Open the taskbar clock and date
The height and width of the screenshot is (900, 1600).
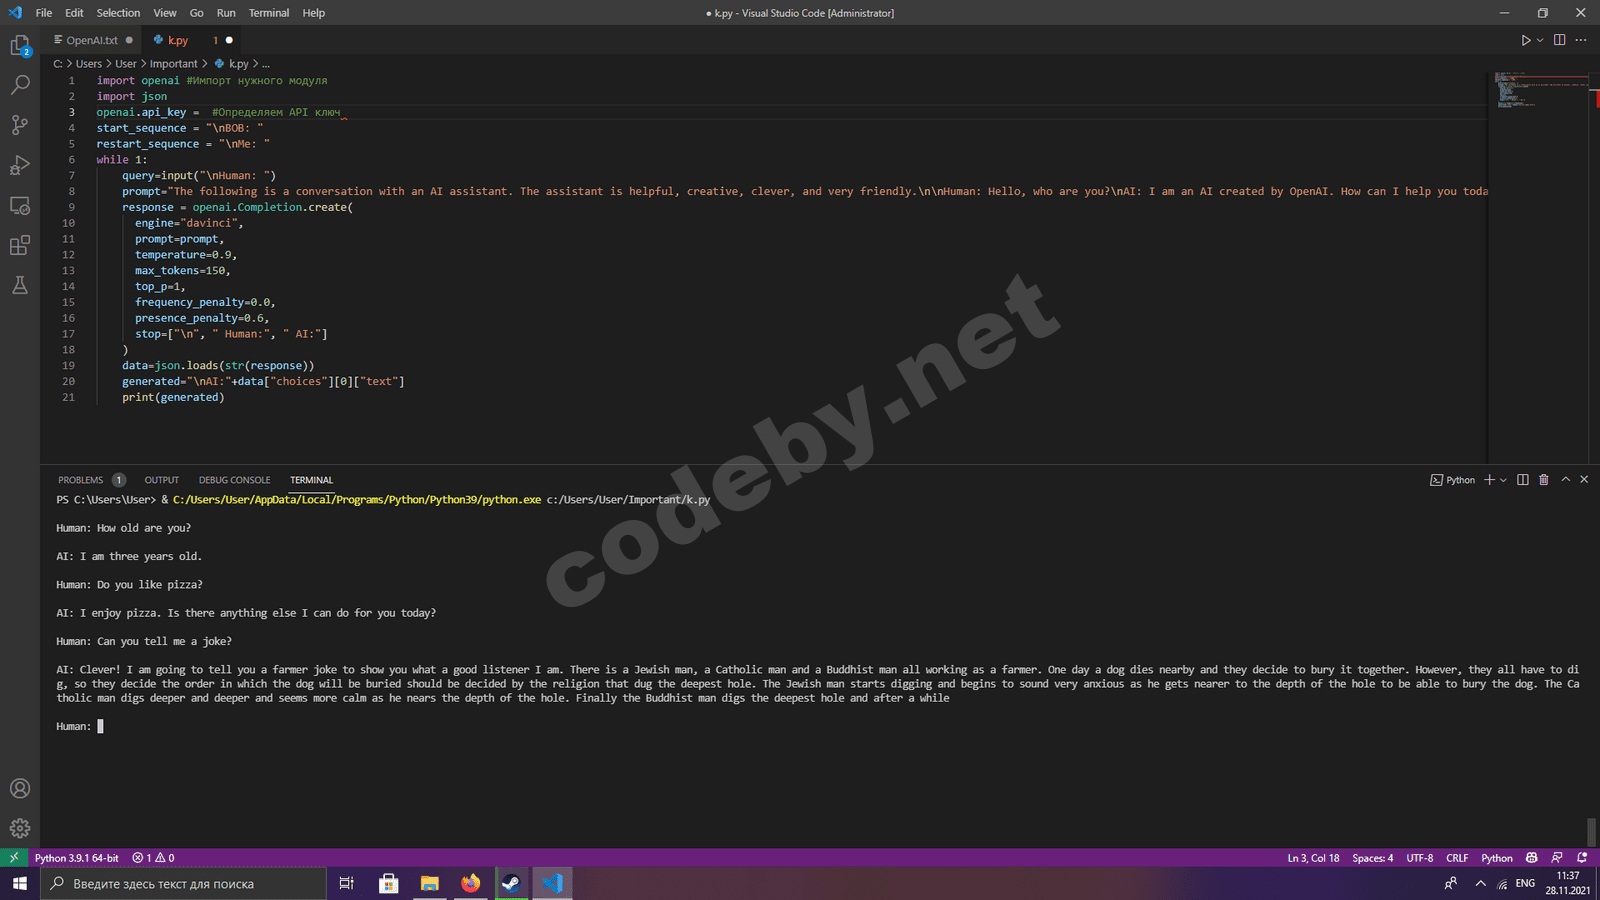tap(1567, 884)
